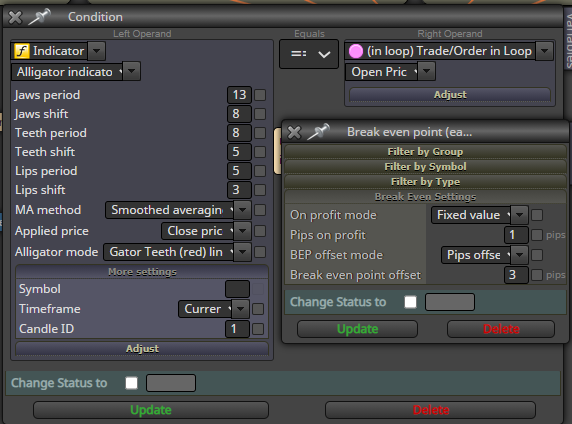
Task: Click Update in Break even point panel
Action: tap(357, 329)
